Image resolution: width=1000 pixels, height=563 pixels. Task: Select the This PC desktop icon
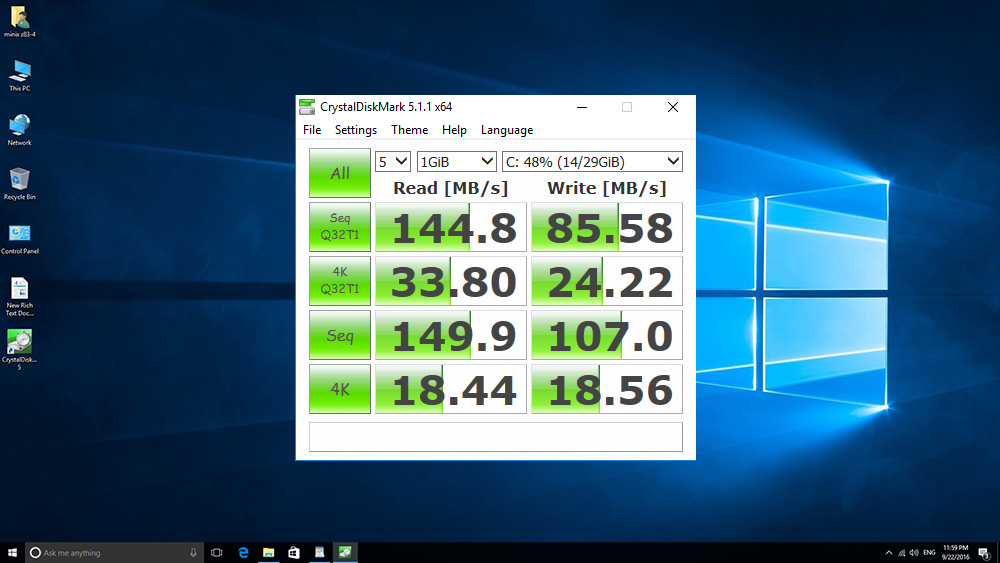(19, 73)
